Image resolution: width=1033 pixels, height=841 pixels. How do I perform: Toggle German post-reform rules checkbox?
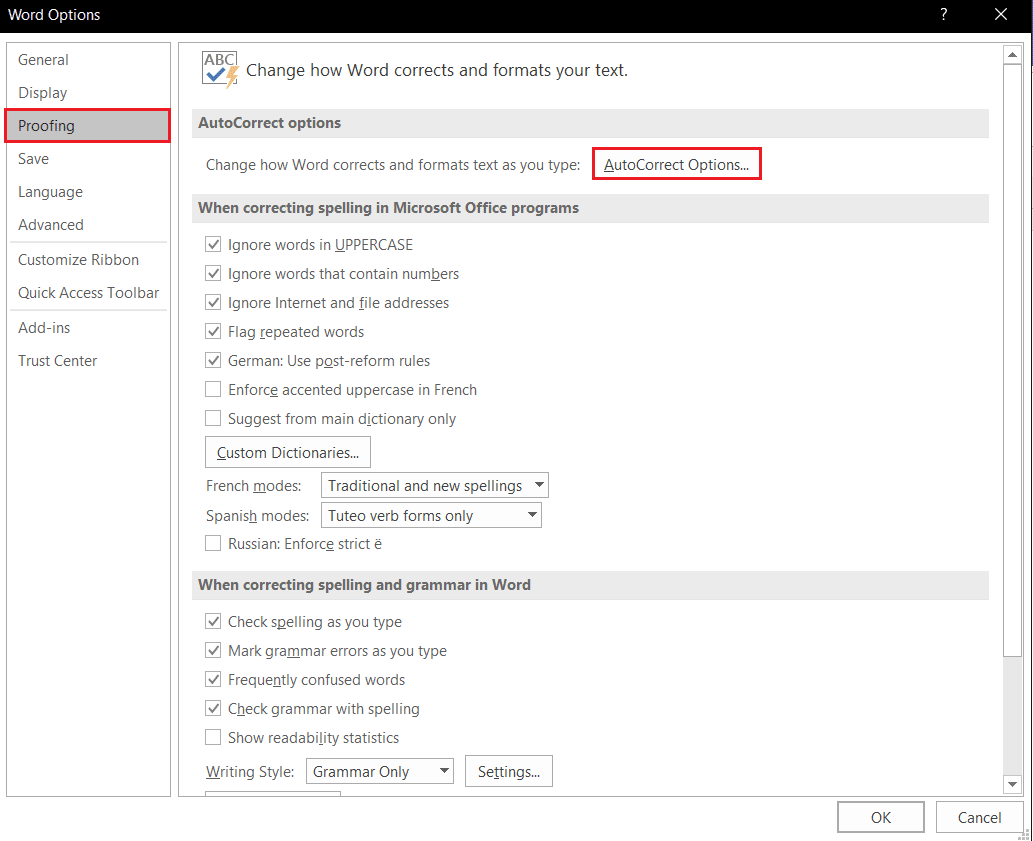(x=213, y=360)
